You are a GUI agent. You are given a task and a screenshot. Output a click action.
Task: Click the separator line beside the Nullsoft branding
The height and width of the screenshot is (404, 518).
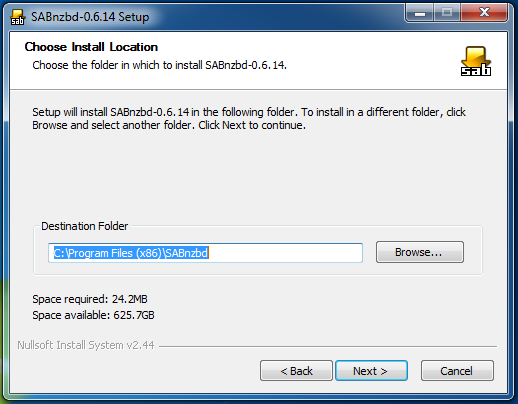point(328,346)
